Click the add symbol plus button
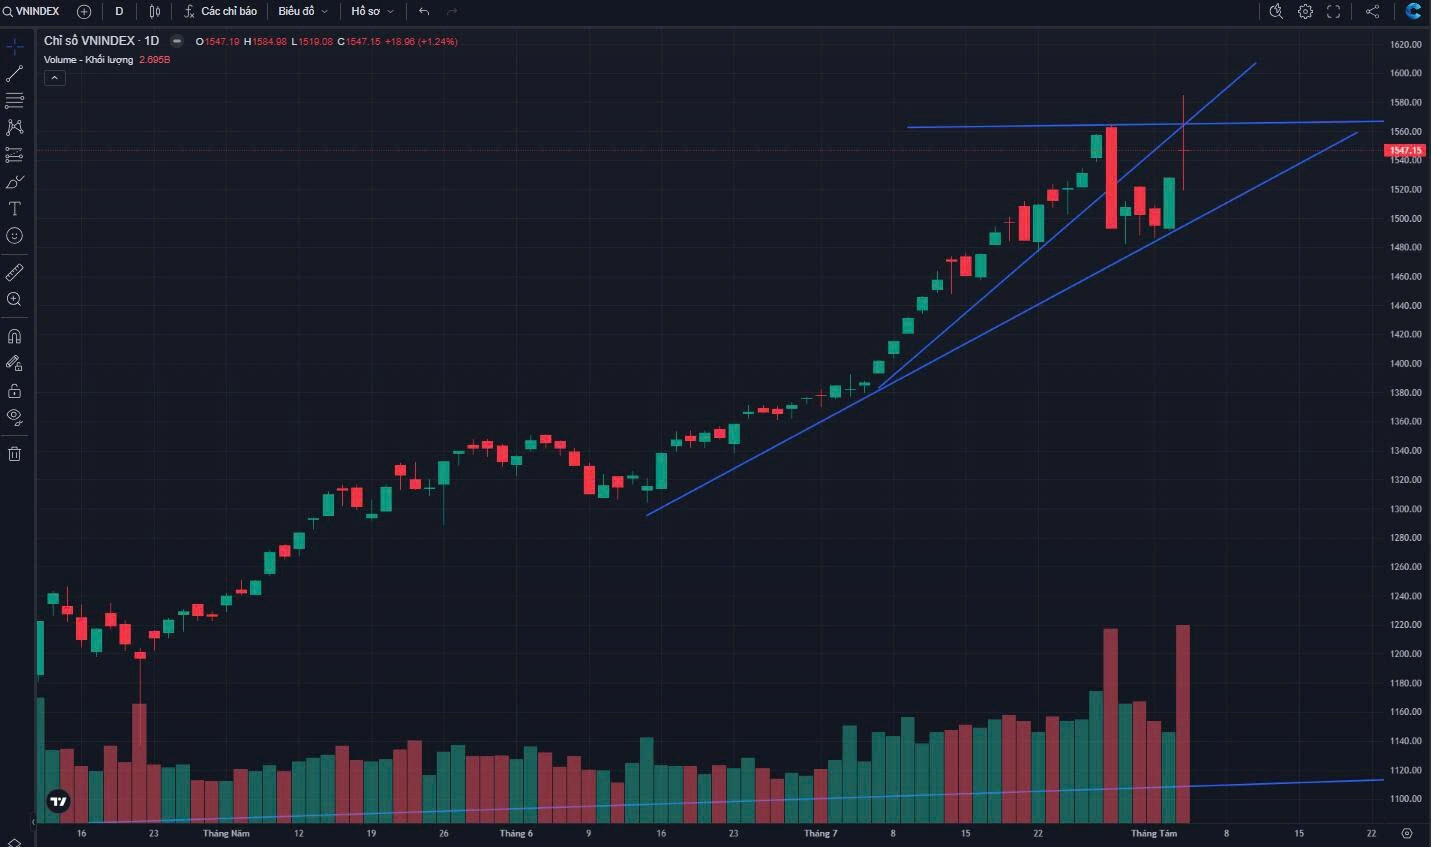This screenshot has height=847, width=1431. click(x=84, y=11)
